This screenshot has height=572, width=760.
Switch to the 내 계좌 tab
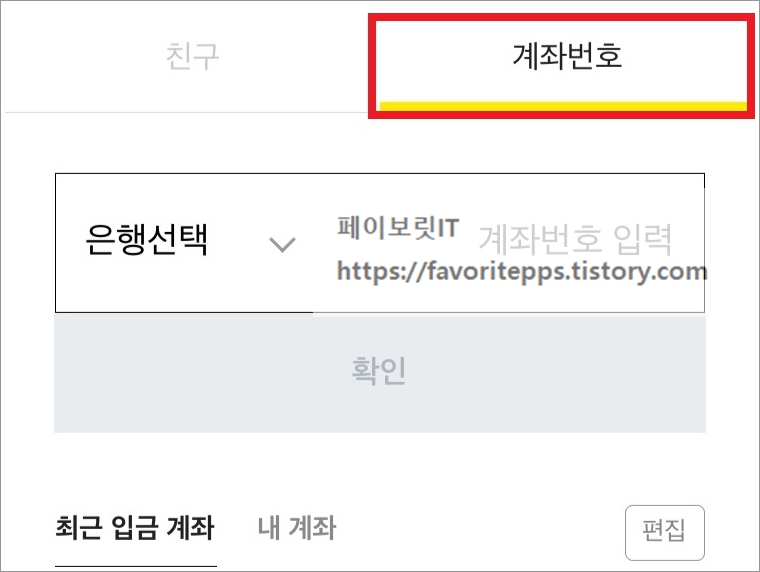coord(297,527)
